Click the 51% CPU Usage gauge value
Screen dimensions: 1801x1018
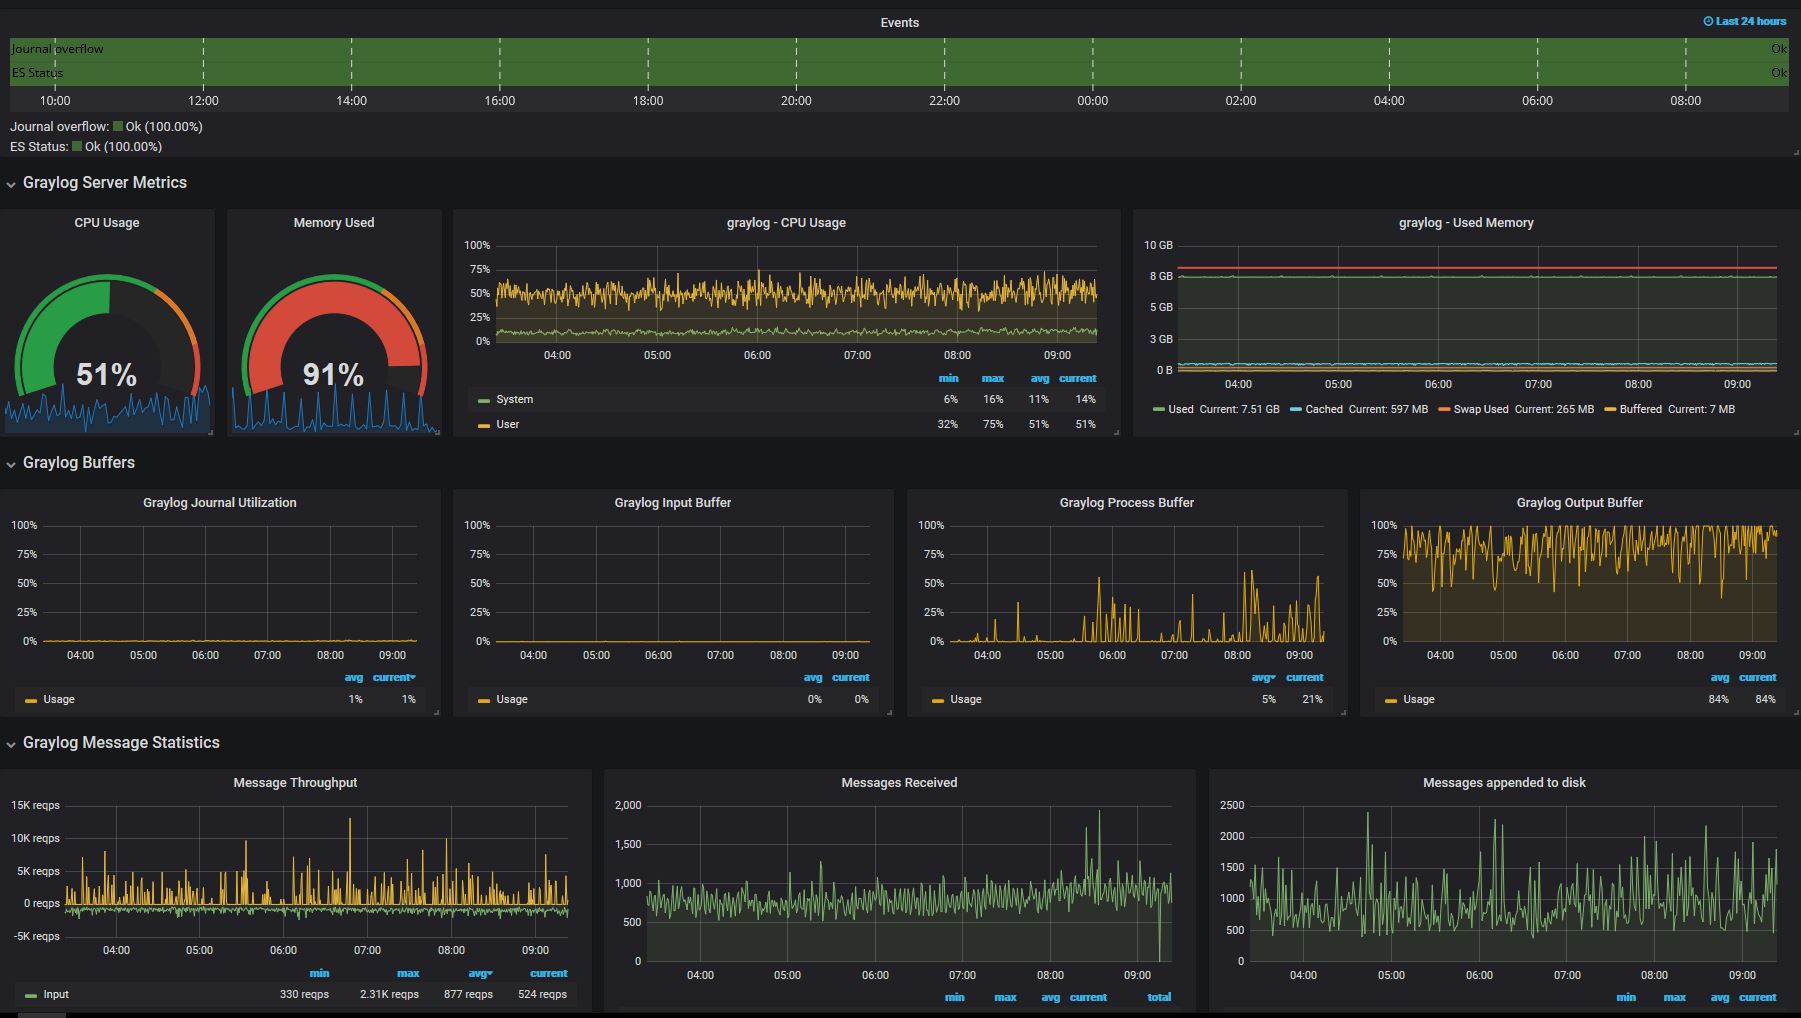point(107,374)
